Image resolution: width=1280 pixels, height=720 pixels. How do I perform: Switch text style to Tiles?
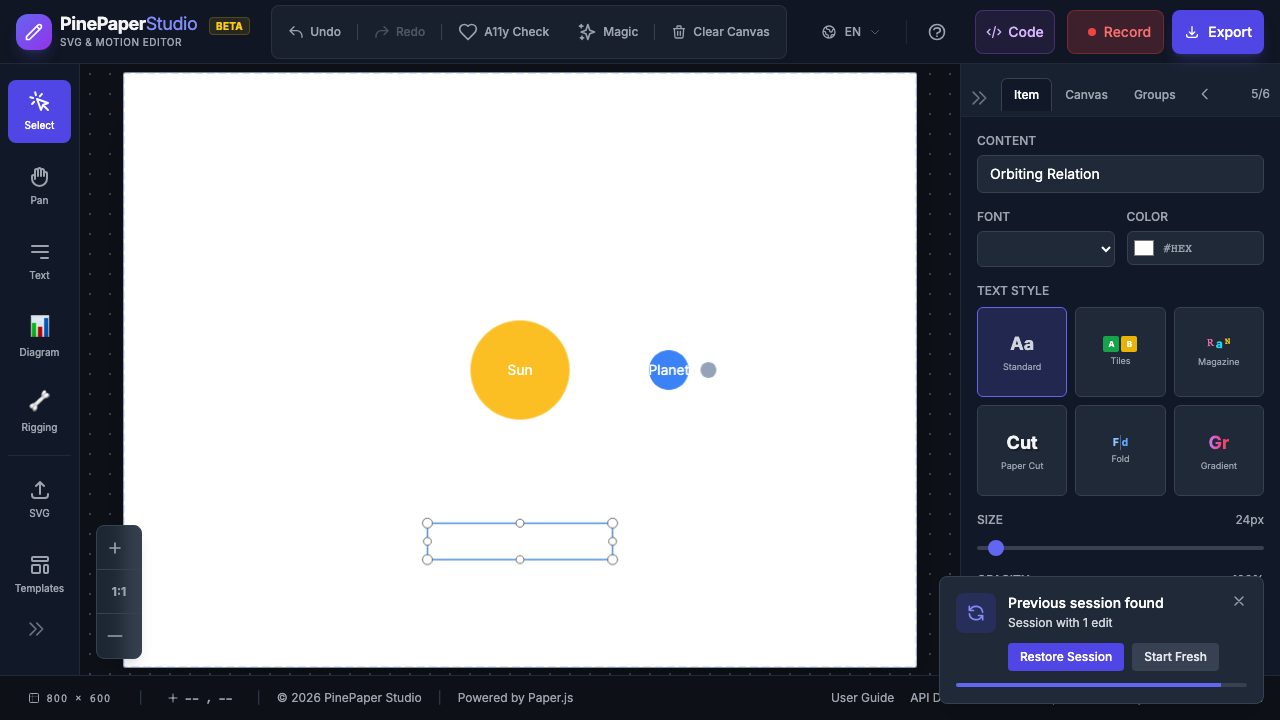coord(1120,351)
